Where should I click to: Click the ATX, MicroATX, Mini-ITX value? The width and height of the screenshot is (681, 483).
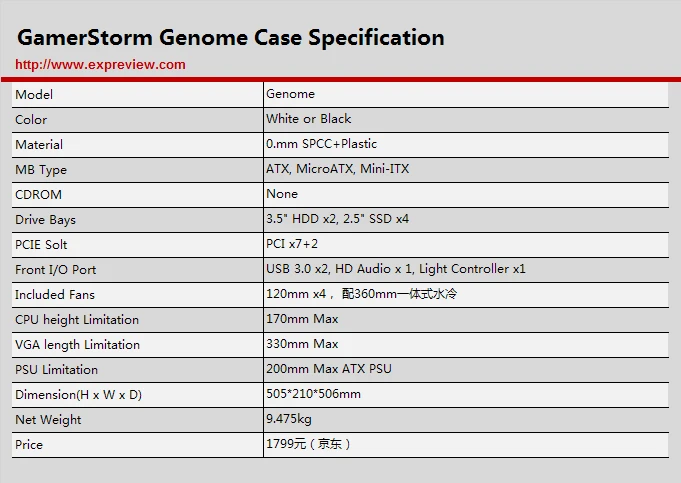click(x=337, y=169)
